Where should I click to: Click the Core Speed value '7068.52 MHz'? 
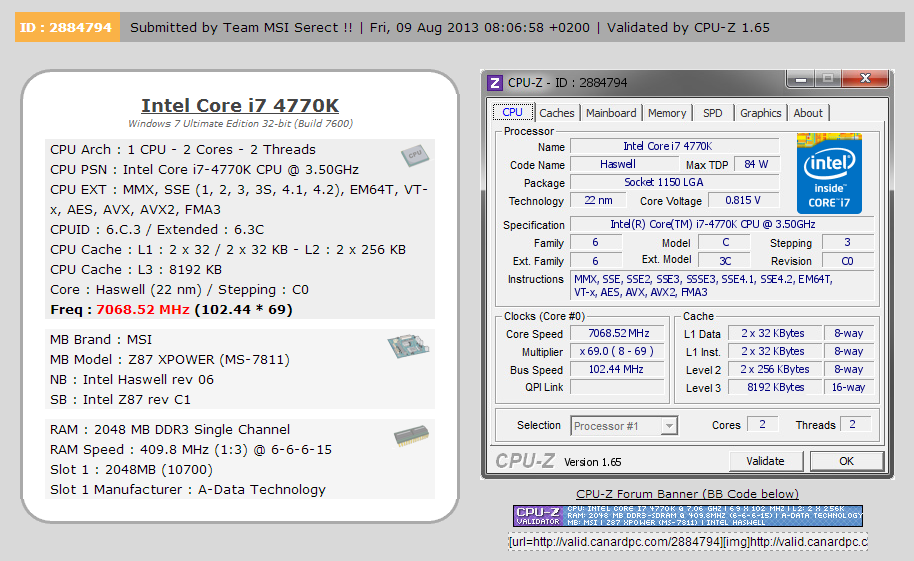point(618,334)
